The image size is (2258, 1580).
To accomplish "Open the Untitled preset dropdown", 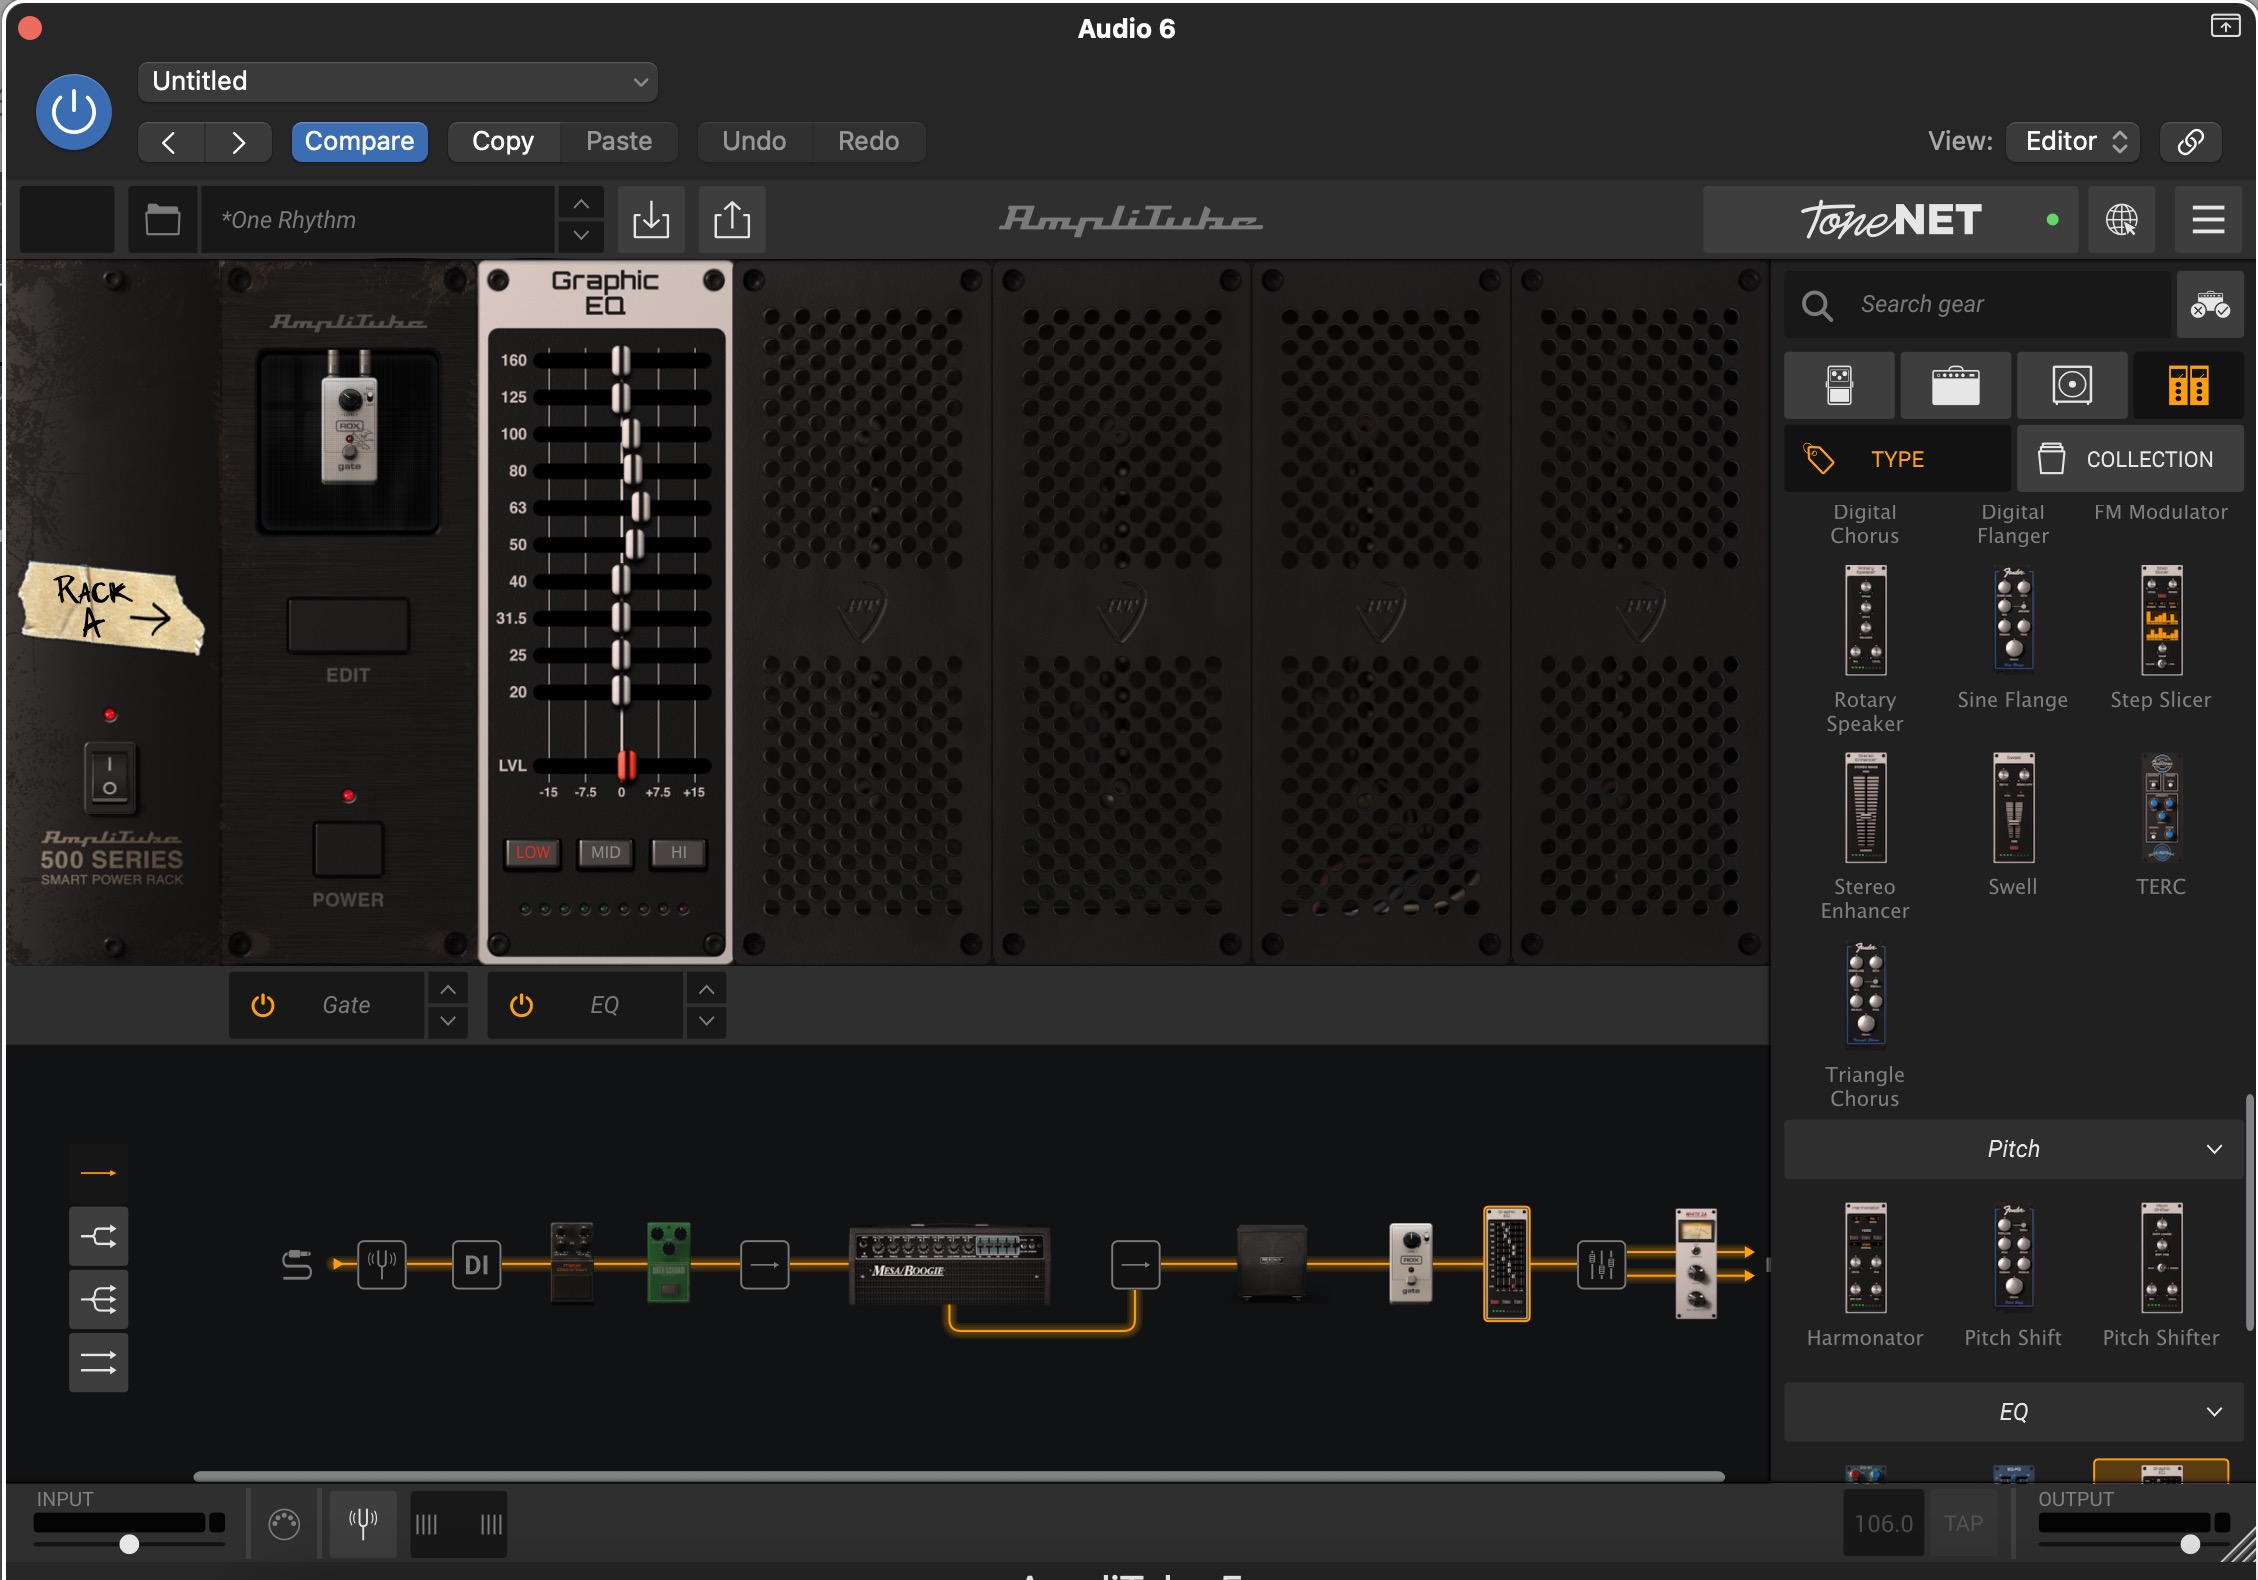I will point(398,82).
